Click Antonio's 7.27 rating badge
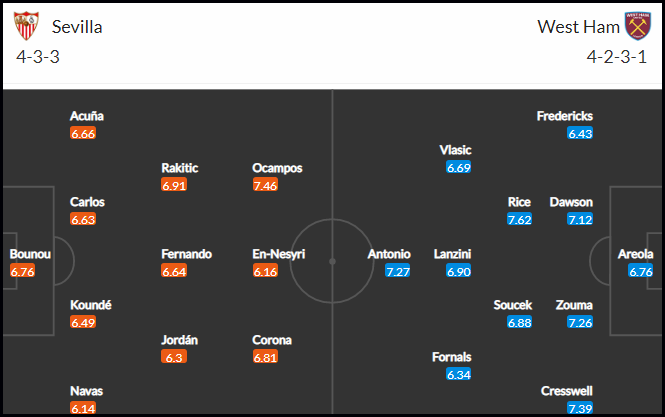 coord(398,271)
